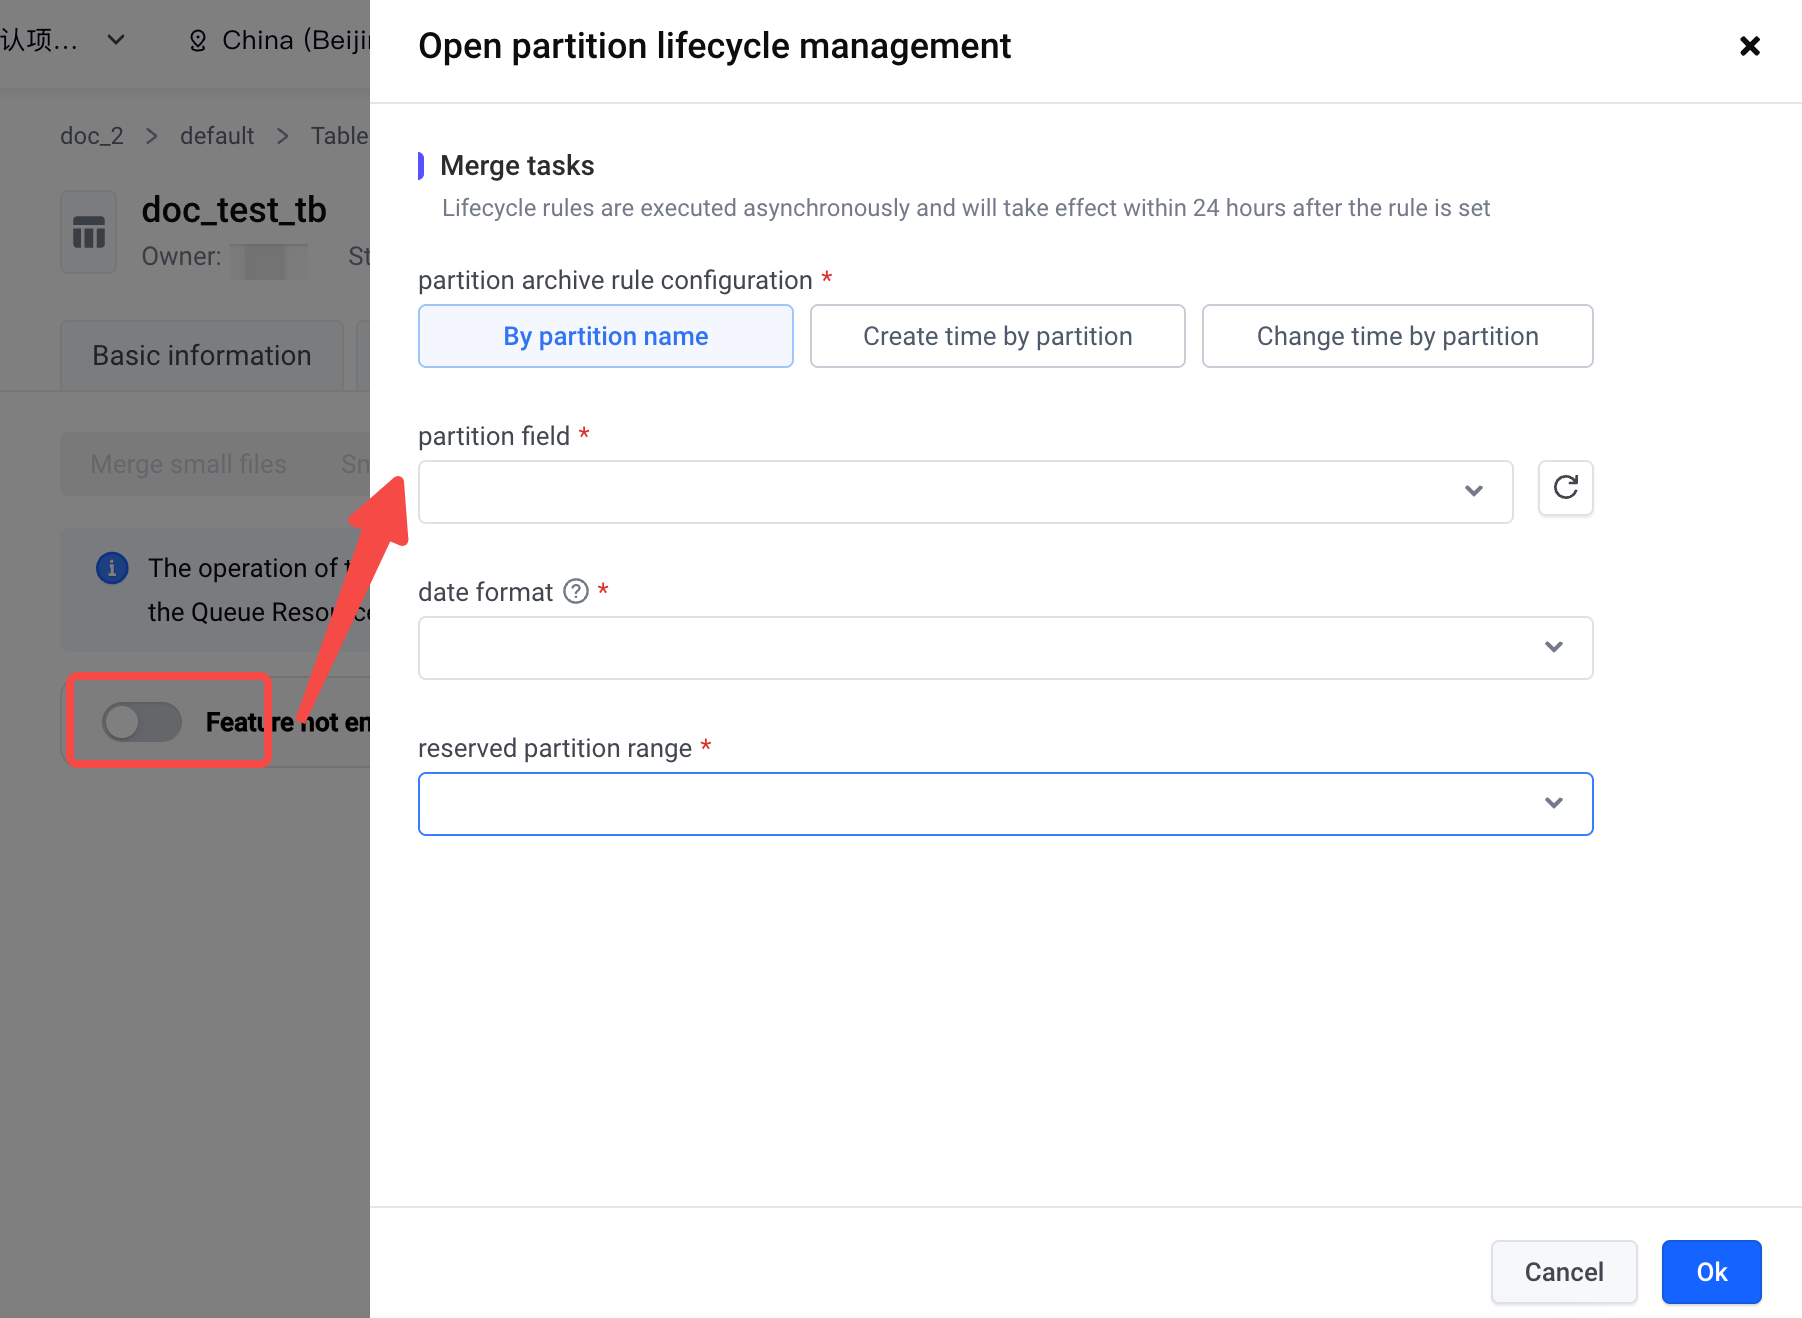Go to doc_2 breadcrumb
1802x1318 pixels.
pos(92,135)
